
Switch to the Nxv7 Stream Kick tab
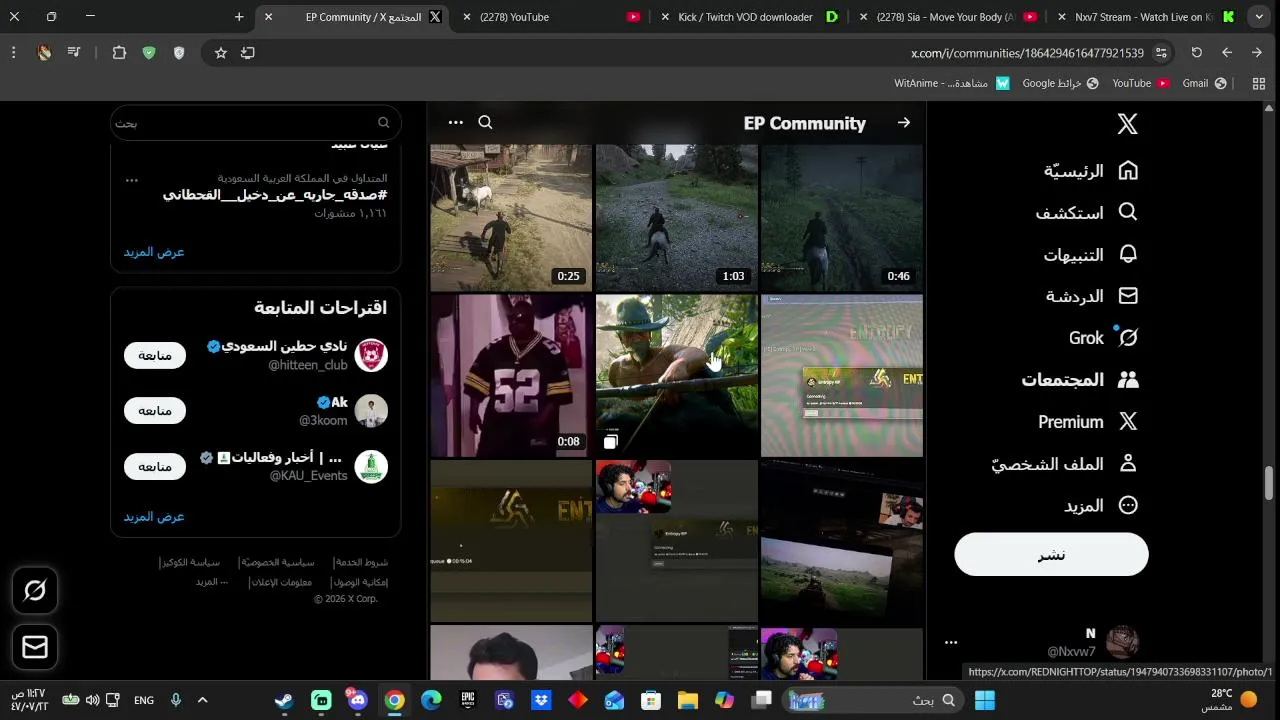(x=1144, y=17)
